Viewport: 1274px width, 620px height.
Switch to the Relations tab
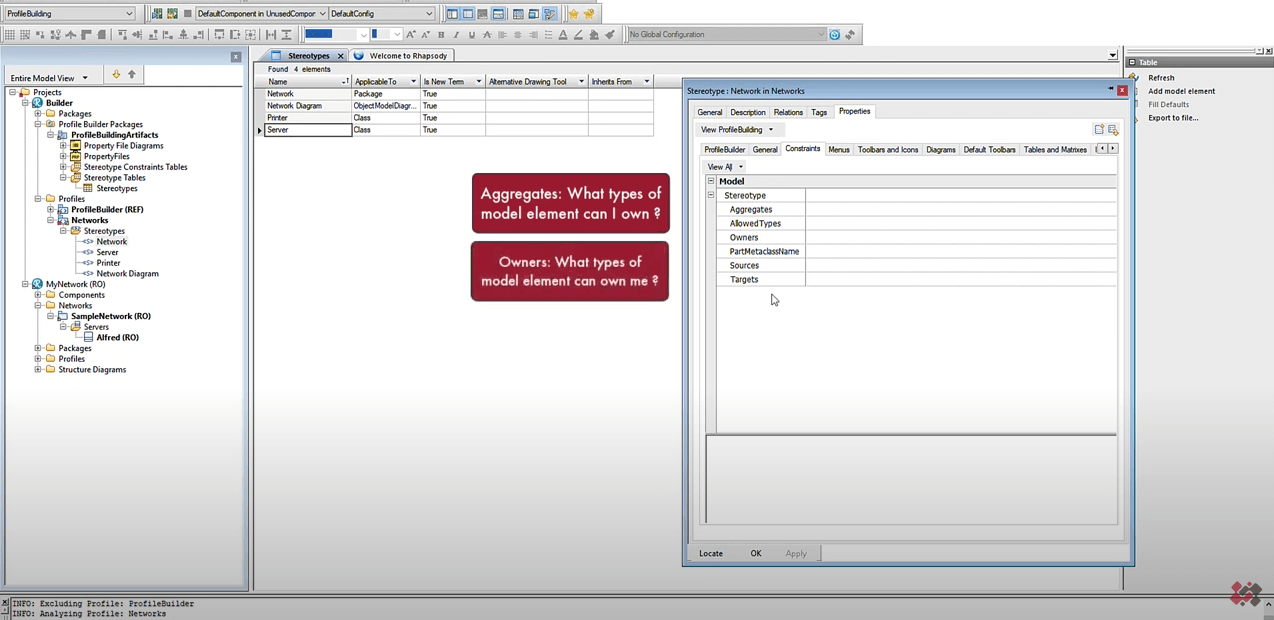[x=787, y=111]
